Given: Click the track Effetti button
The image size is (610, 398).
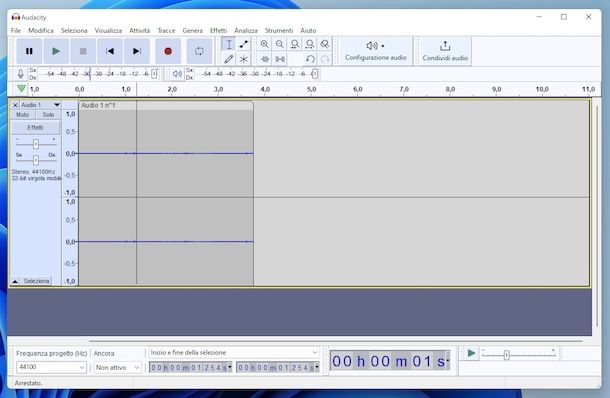Looking at the screenshot, I should (35, 128).
